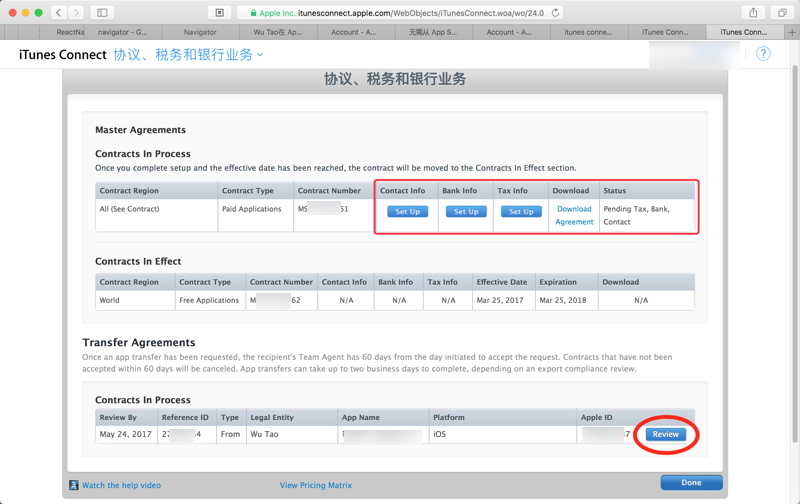
Task: Switch to the 无需从 App S... tab
Action: [x=433, y=32]
